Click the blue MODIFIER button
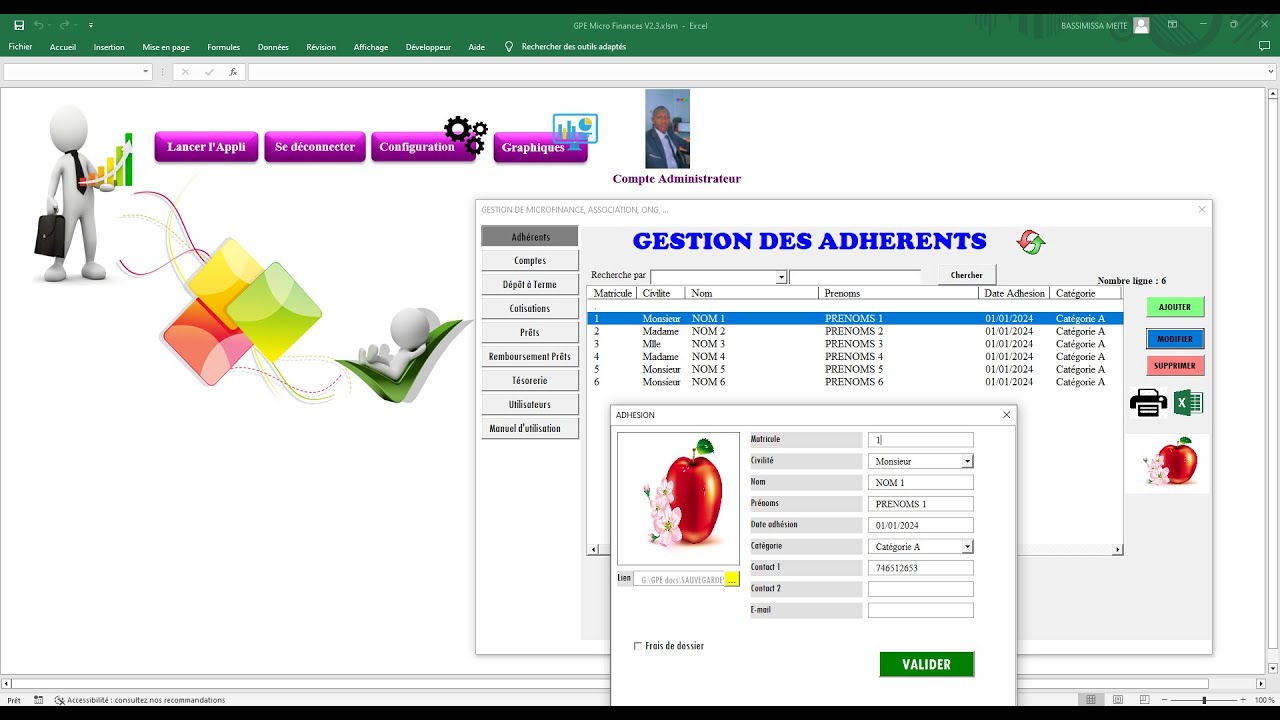1280x720 pixels. tap(1175, 339)
